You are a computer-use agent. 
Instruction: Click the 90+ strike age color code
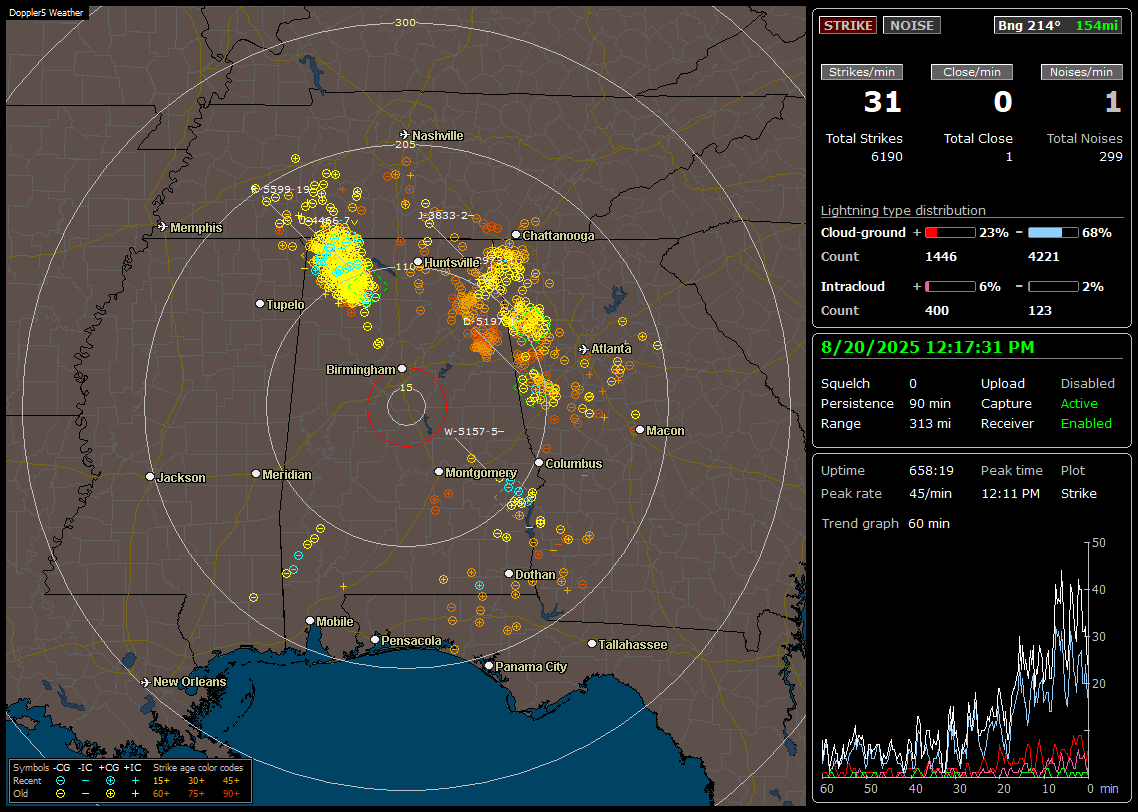pos(231,794)
